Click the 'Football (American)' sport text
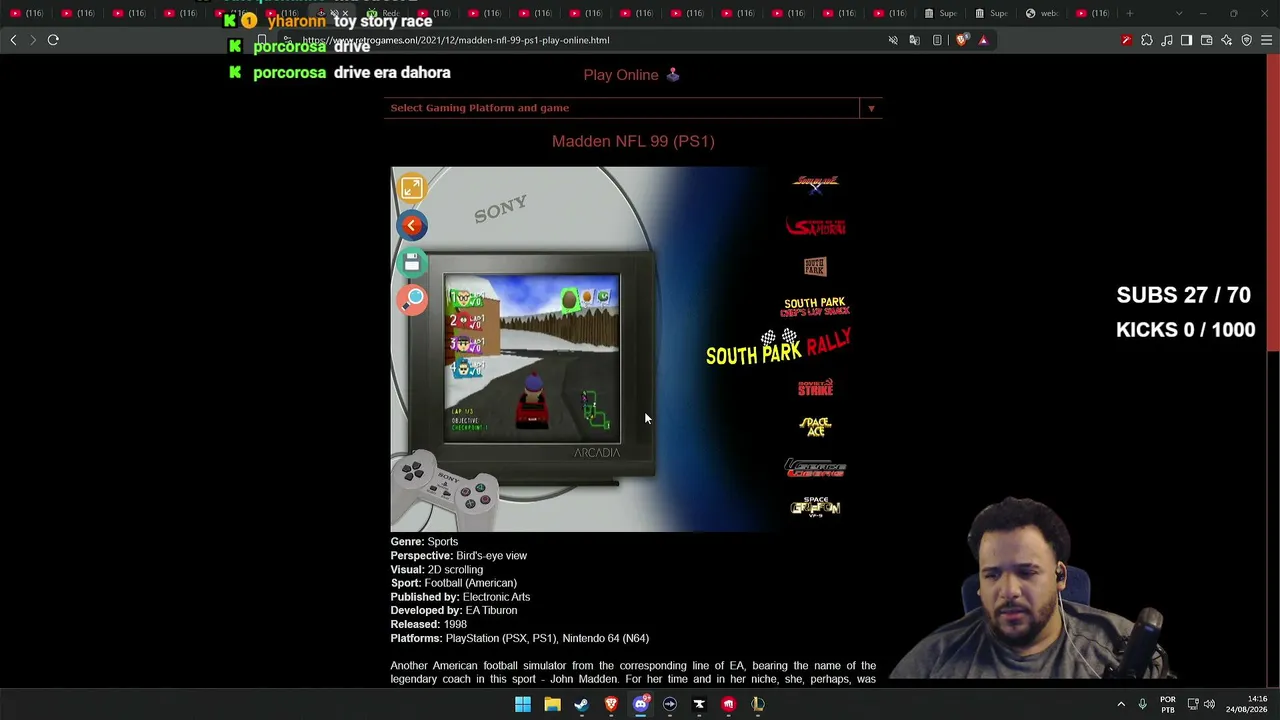This screenshot has height=720, width=1280. [x=470, y=583]
